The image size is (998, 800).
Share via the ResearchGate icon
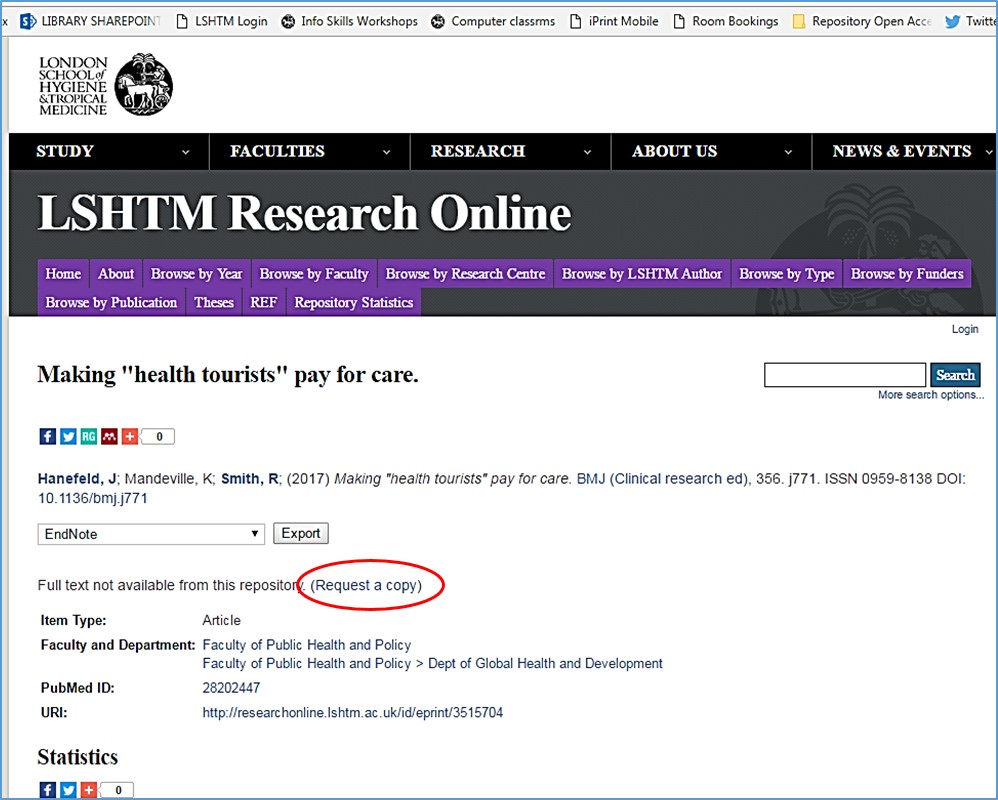88,436
